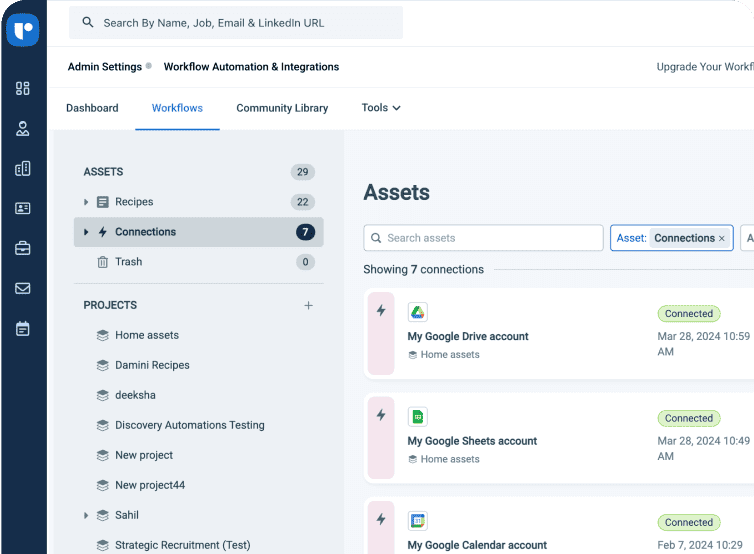This screenshot has height=554, width=754.
Task: Open the companies building icon in the sidebar
Action: pyautogui.click(x=23, y=168)
